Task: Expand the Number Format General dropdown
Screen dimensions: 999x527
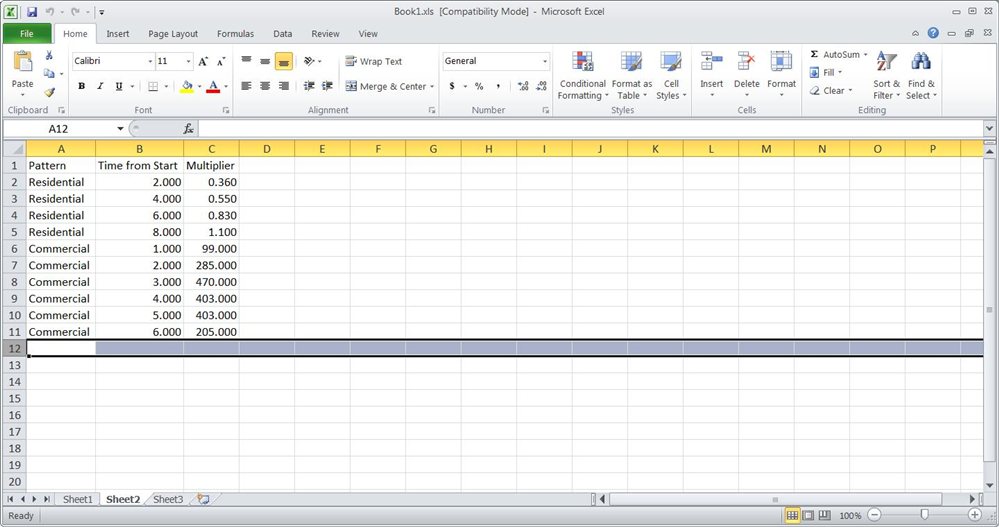Action: pos(545,61)
